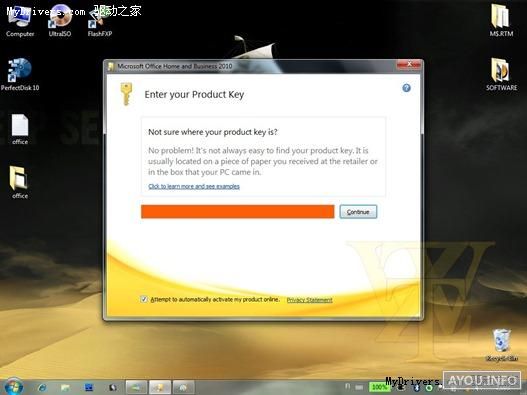Select the office text file icon
Viewport: 527px width, 395px height.
20,129
